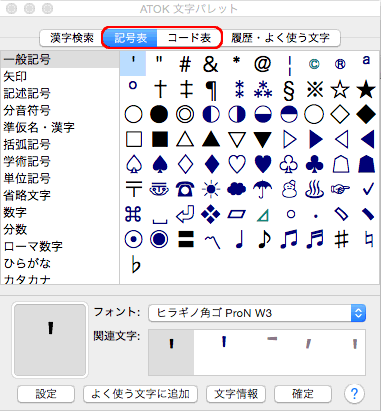
Task: Select the 記述記号 category
Action: coord(60,94)
